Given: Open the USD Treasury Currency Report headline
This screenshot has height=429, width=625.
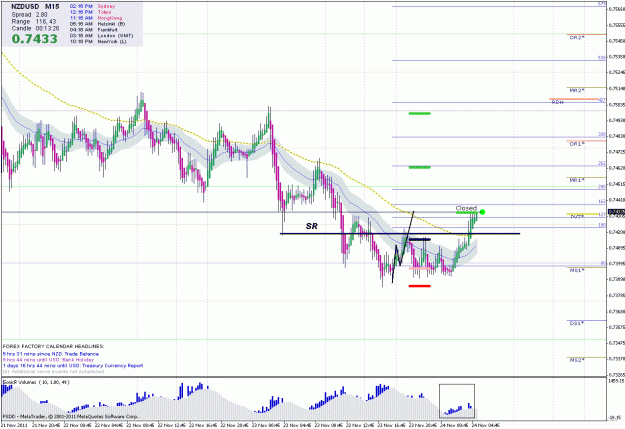Looking at the screenshot, I should (73, 366).
